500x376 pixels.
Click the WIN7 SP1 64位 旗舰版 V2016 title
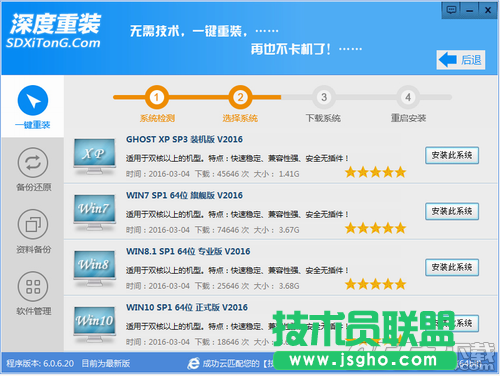click(x=184, y=195)
